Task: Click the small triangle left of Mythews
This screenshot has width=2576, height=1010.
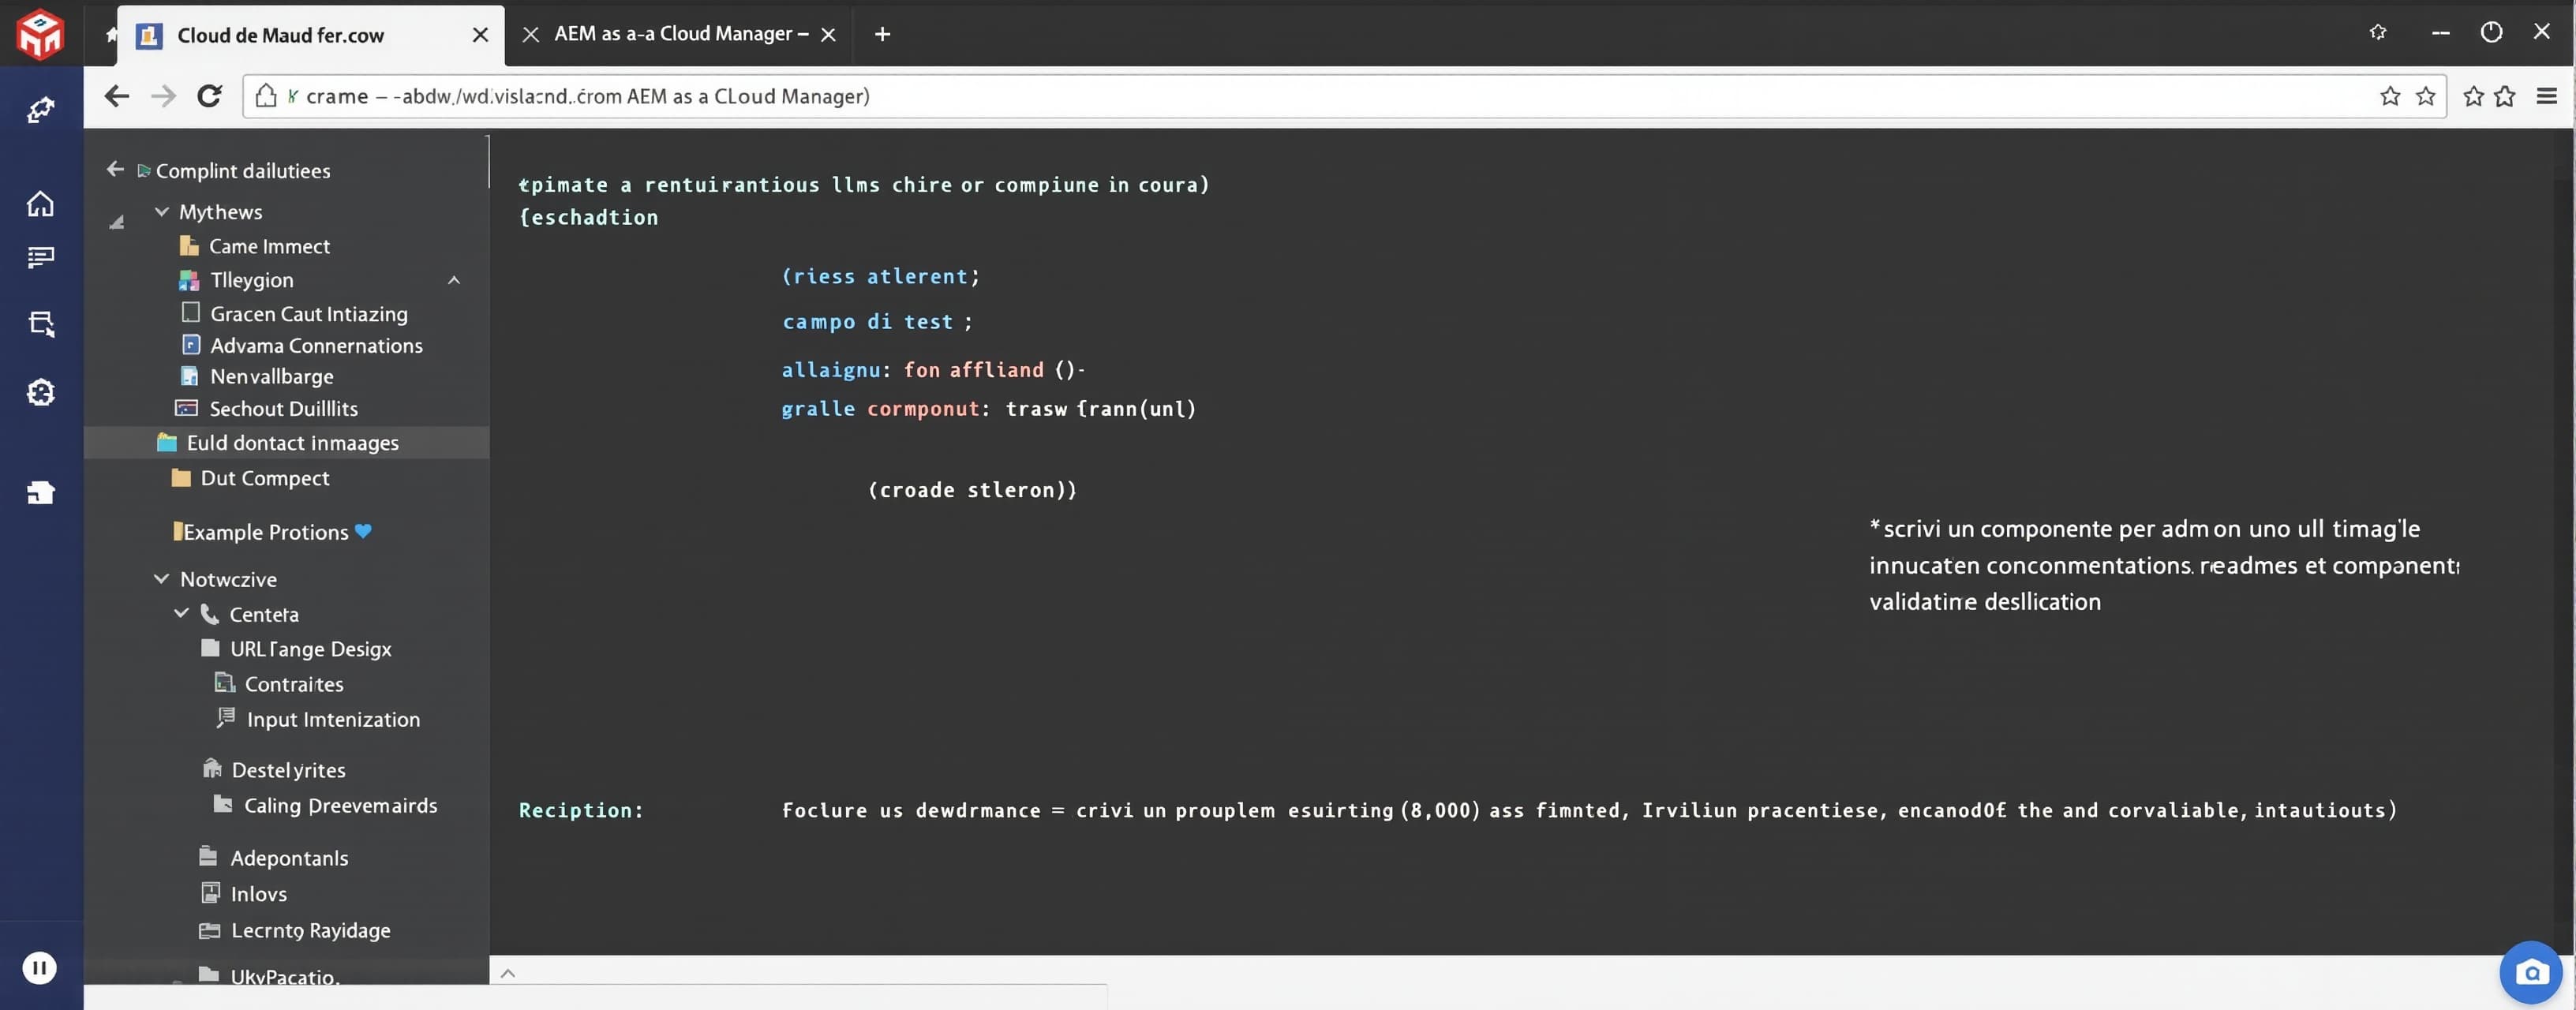Action: click(117, 222)
